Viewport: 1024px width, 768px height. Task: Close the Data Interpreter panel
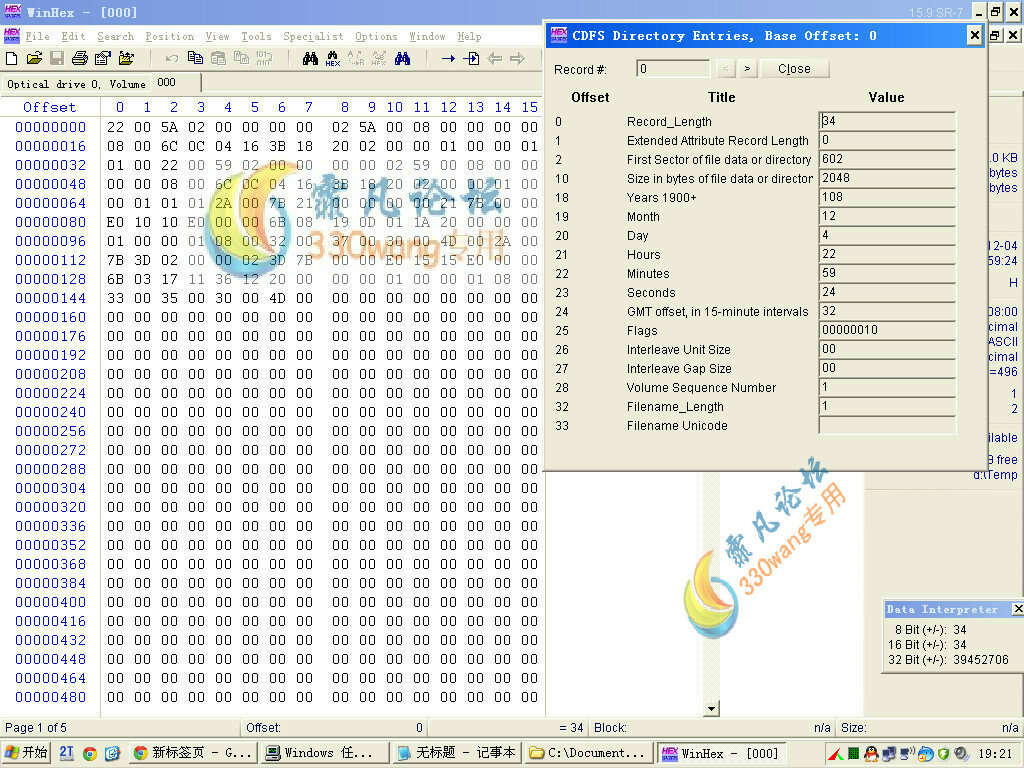click(x=1017, y=609)
